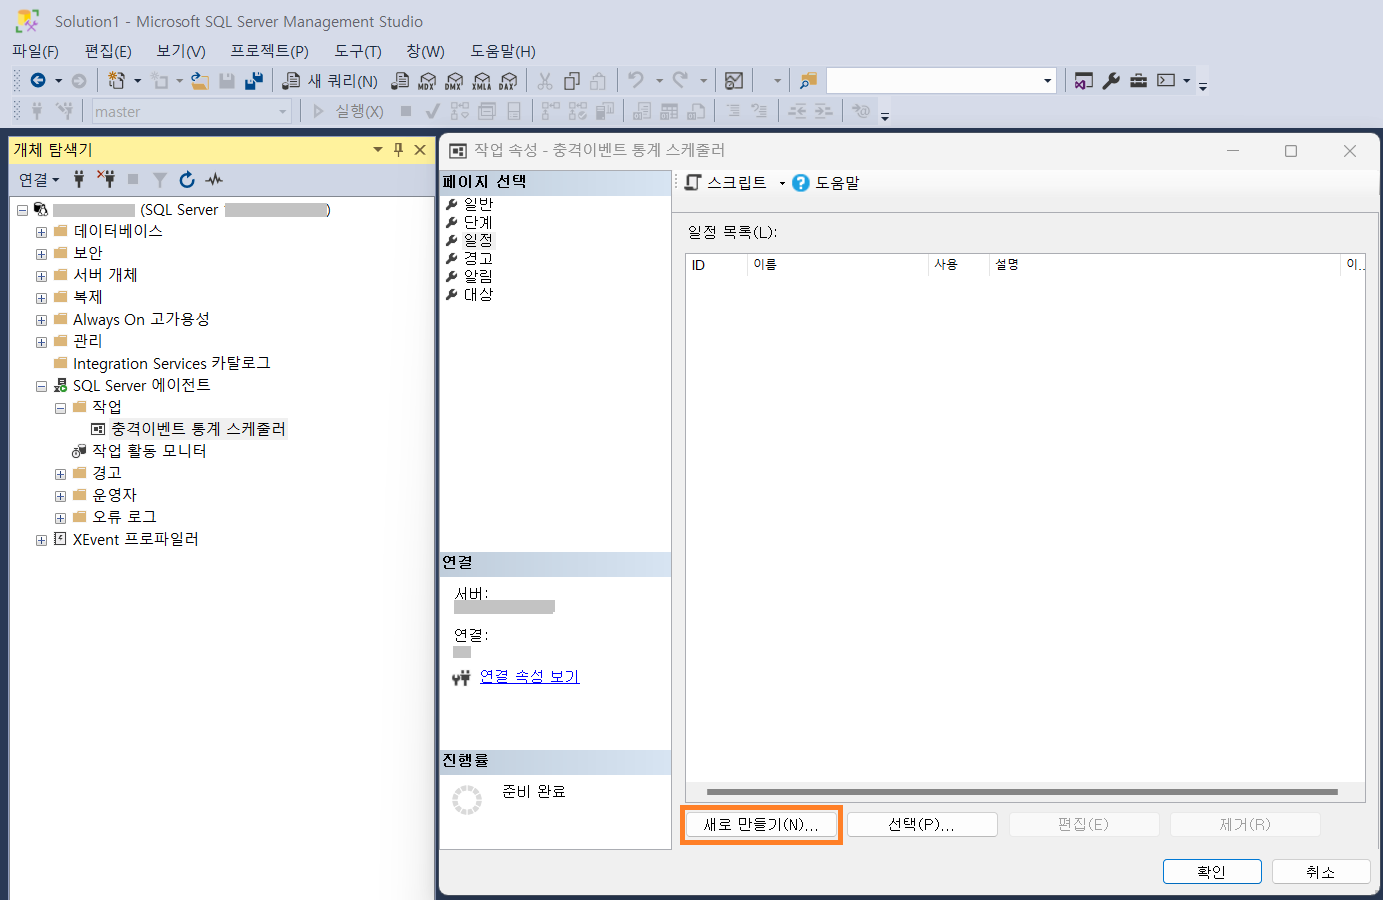The width and height of the screenshot is (1383, 900).
Task: Click the Database Engine Query icon
Action: pyautogui.click(x=400, y=81)
